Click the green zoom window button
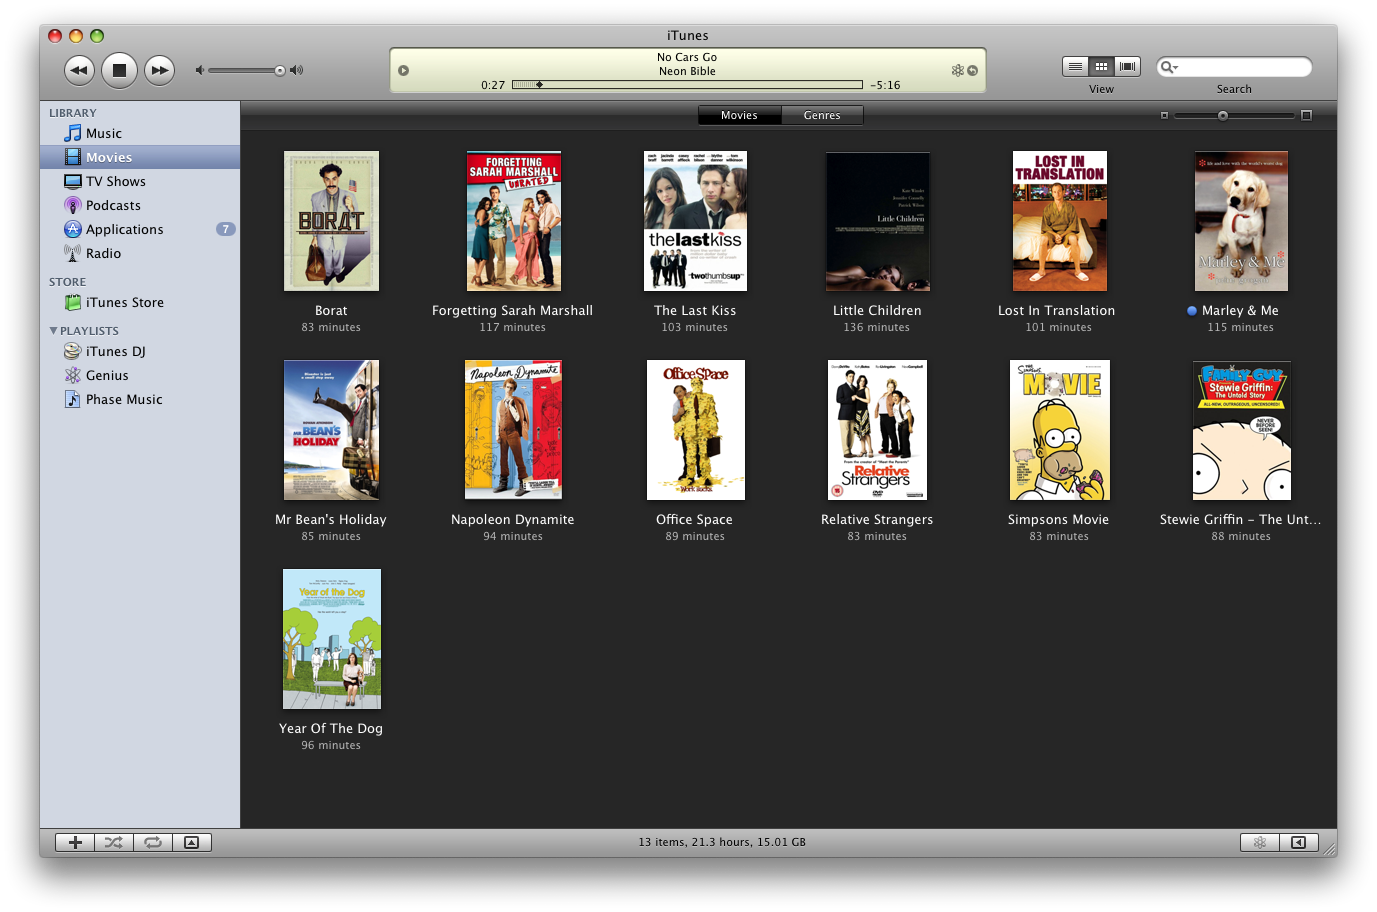This screenshot has height=912, width=1377. click(97, 36)
